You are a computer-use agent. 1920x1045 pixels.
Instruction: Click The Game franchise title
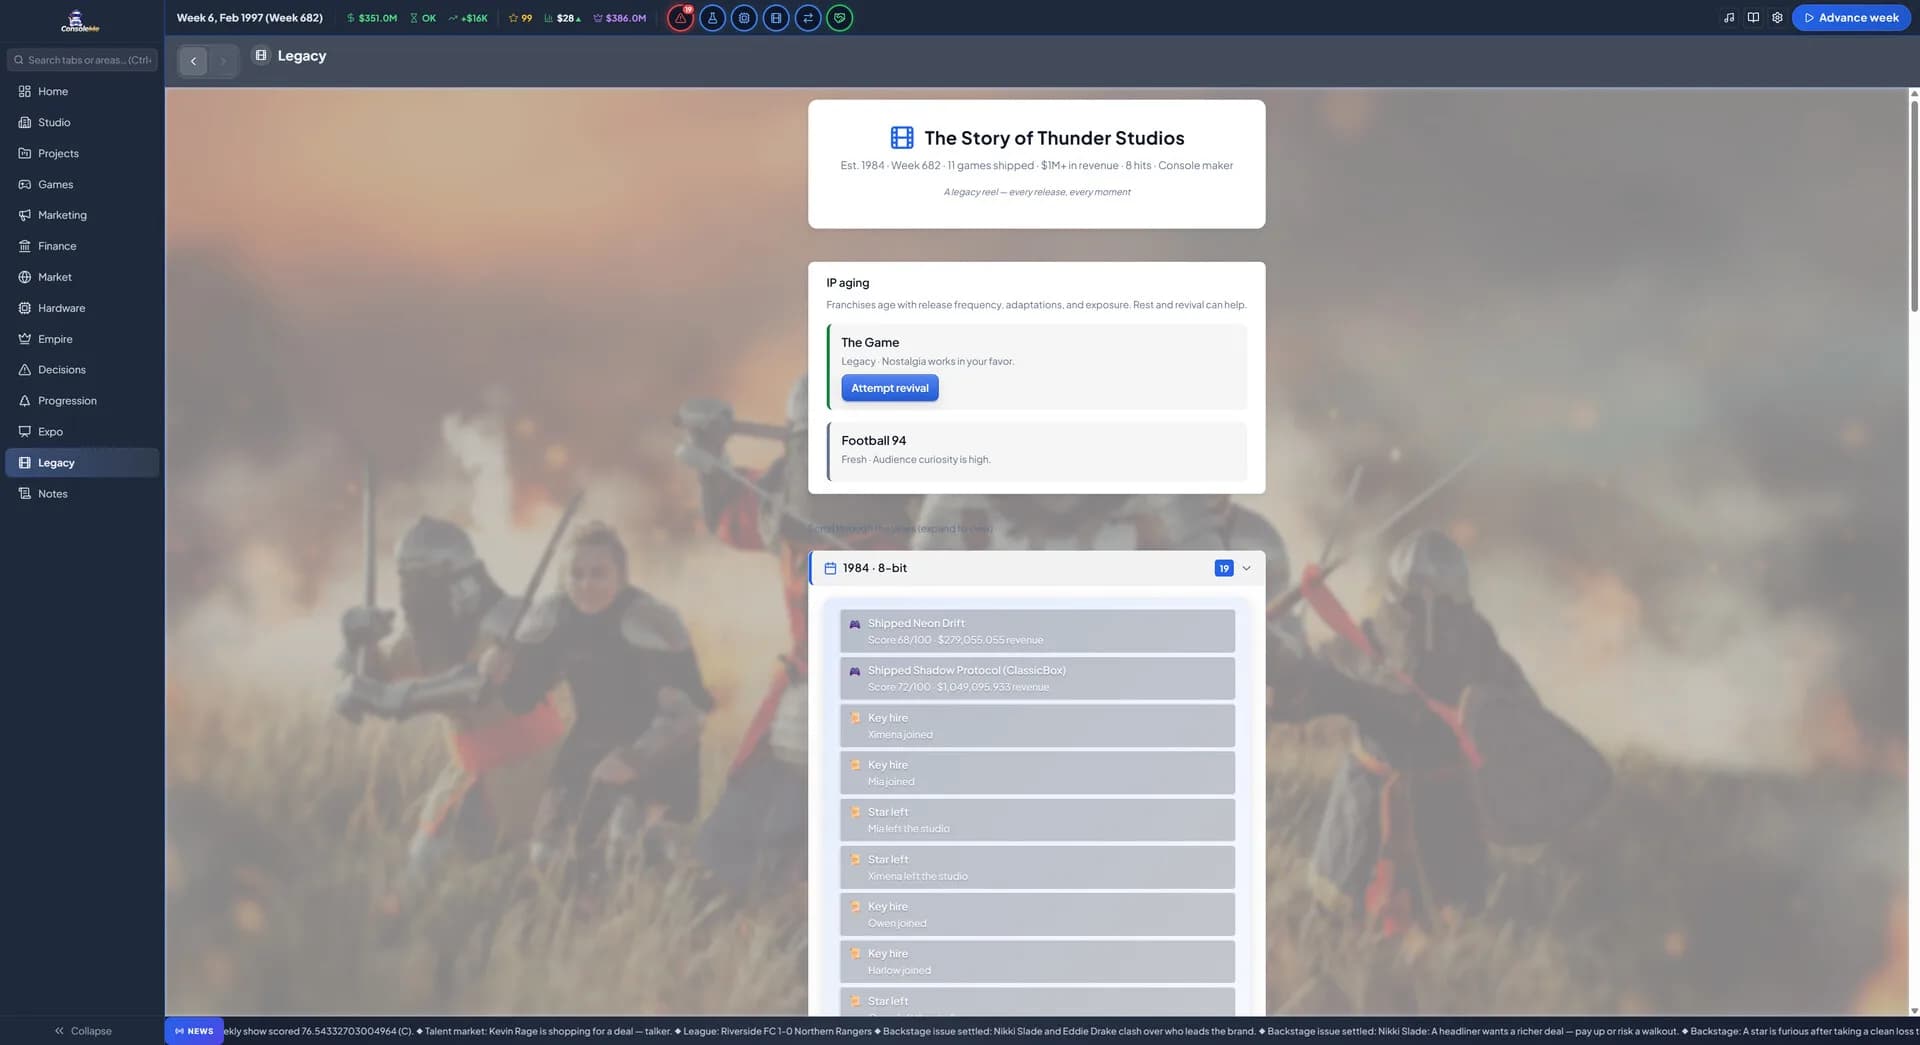point(870,343)
